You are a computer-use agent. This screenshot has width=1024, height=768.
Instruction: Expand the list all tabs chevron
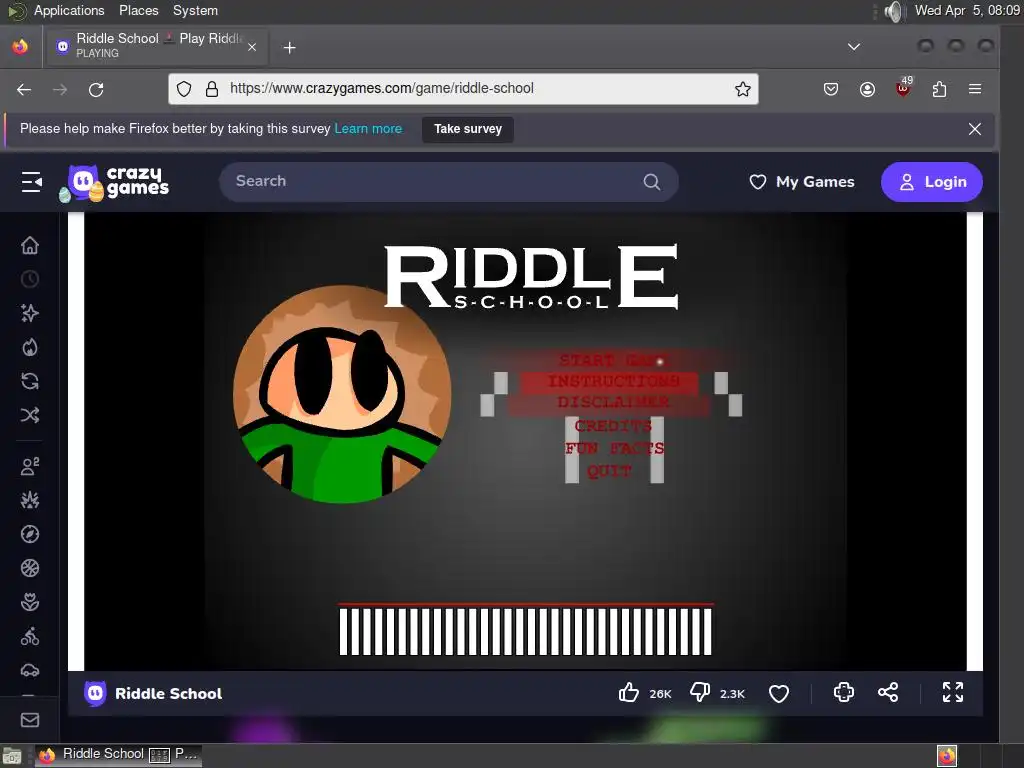pyautogui.click(x=854, y=47)
